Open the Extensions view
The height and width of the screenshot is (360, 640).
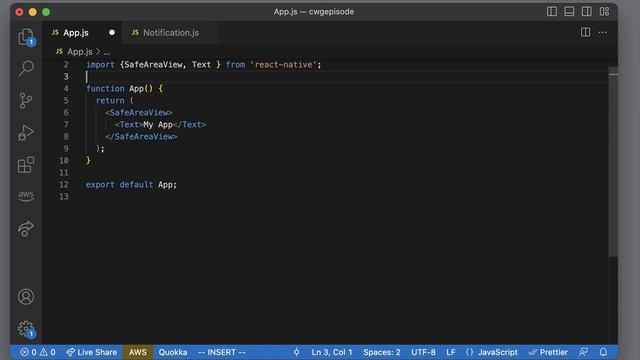(x=26, y=165)
